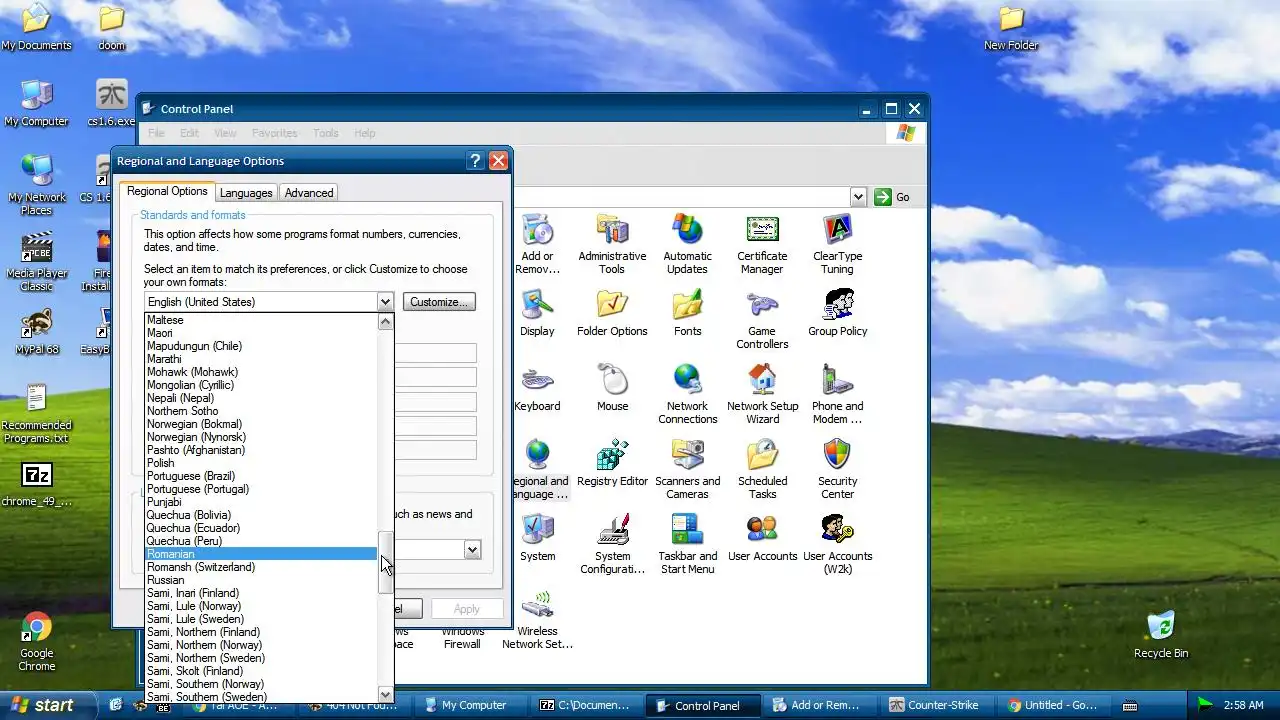Choose Sami, Northern (Sweden) entry
Screen dimensions: 1280x720
click(x=261, y=658)
